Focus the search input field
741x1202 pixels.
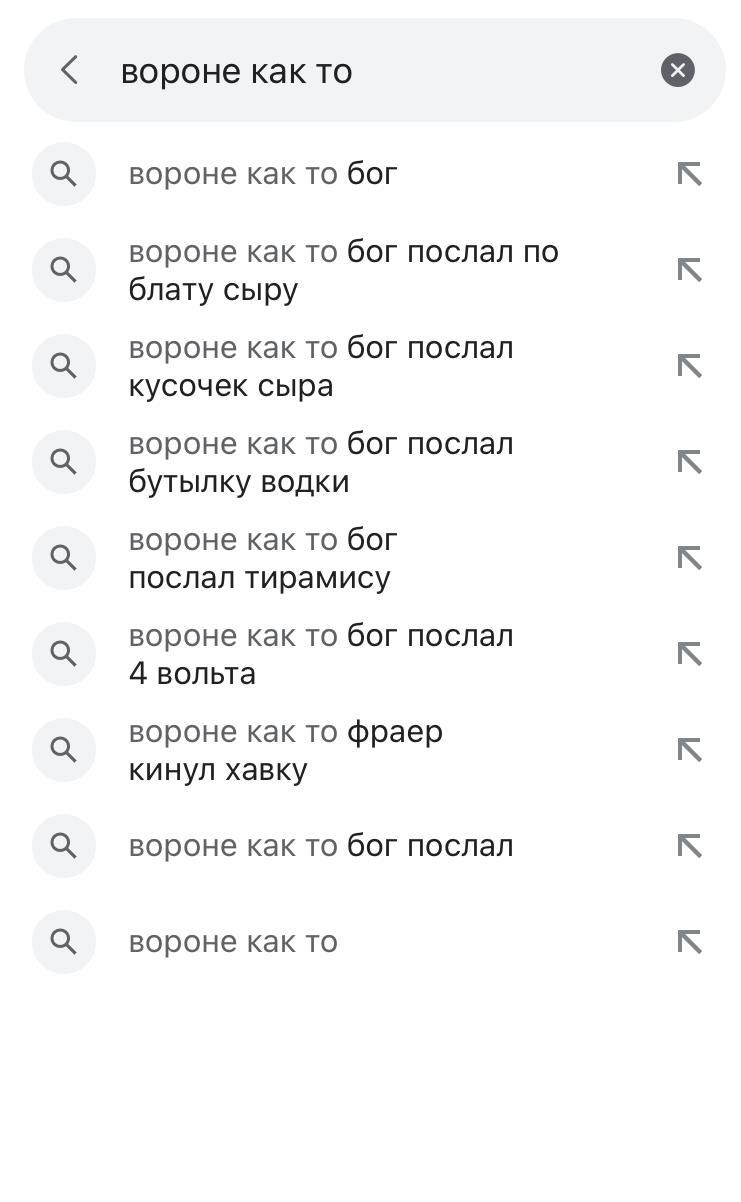tap(380, 71)
